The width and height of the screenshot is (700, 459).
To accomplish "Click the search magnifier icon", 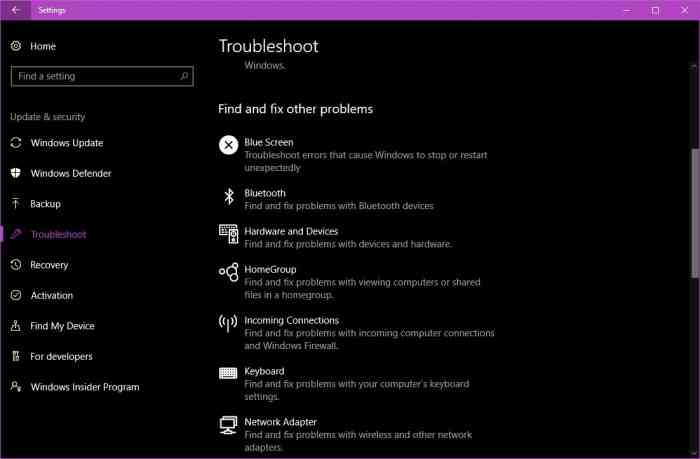I will click(x=184, y=76).
